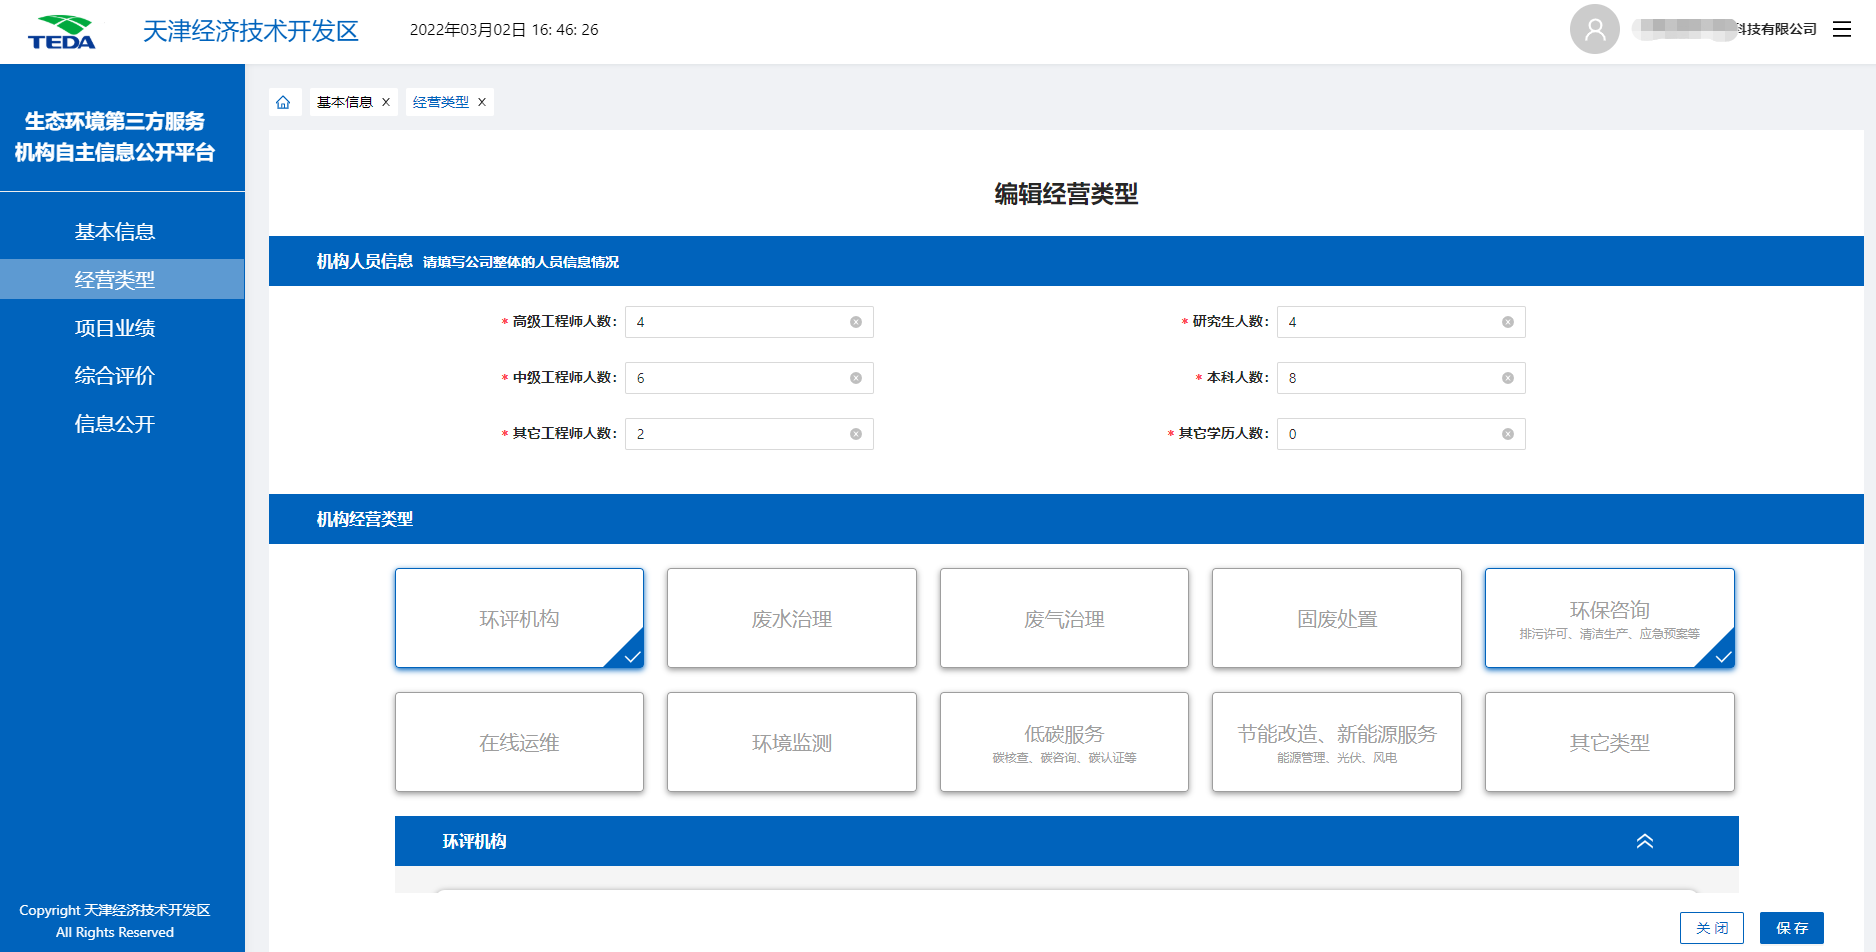Select the 废水治理 business type card

[792, 618]
